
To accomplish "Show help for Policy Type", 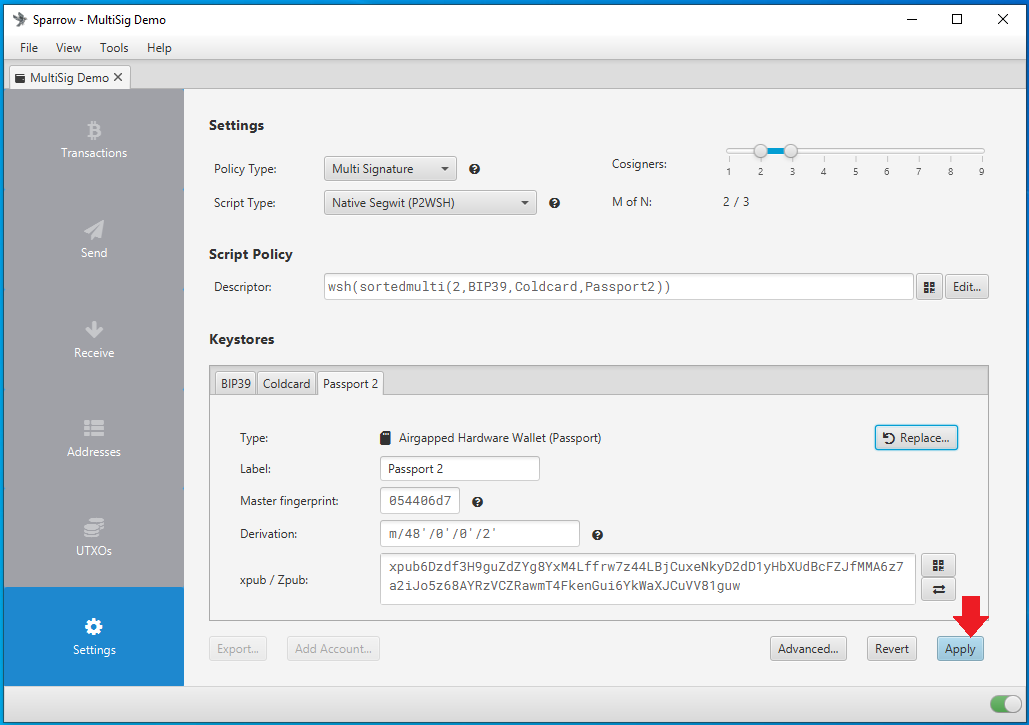I will click(474, 169).
